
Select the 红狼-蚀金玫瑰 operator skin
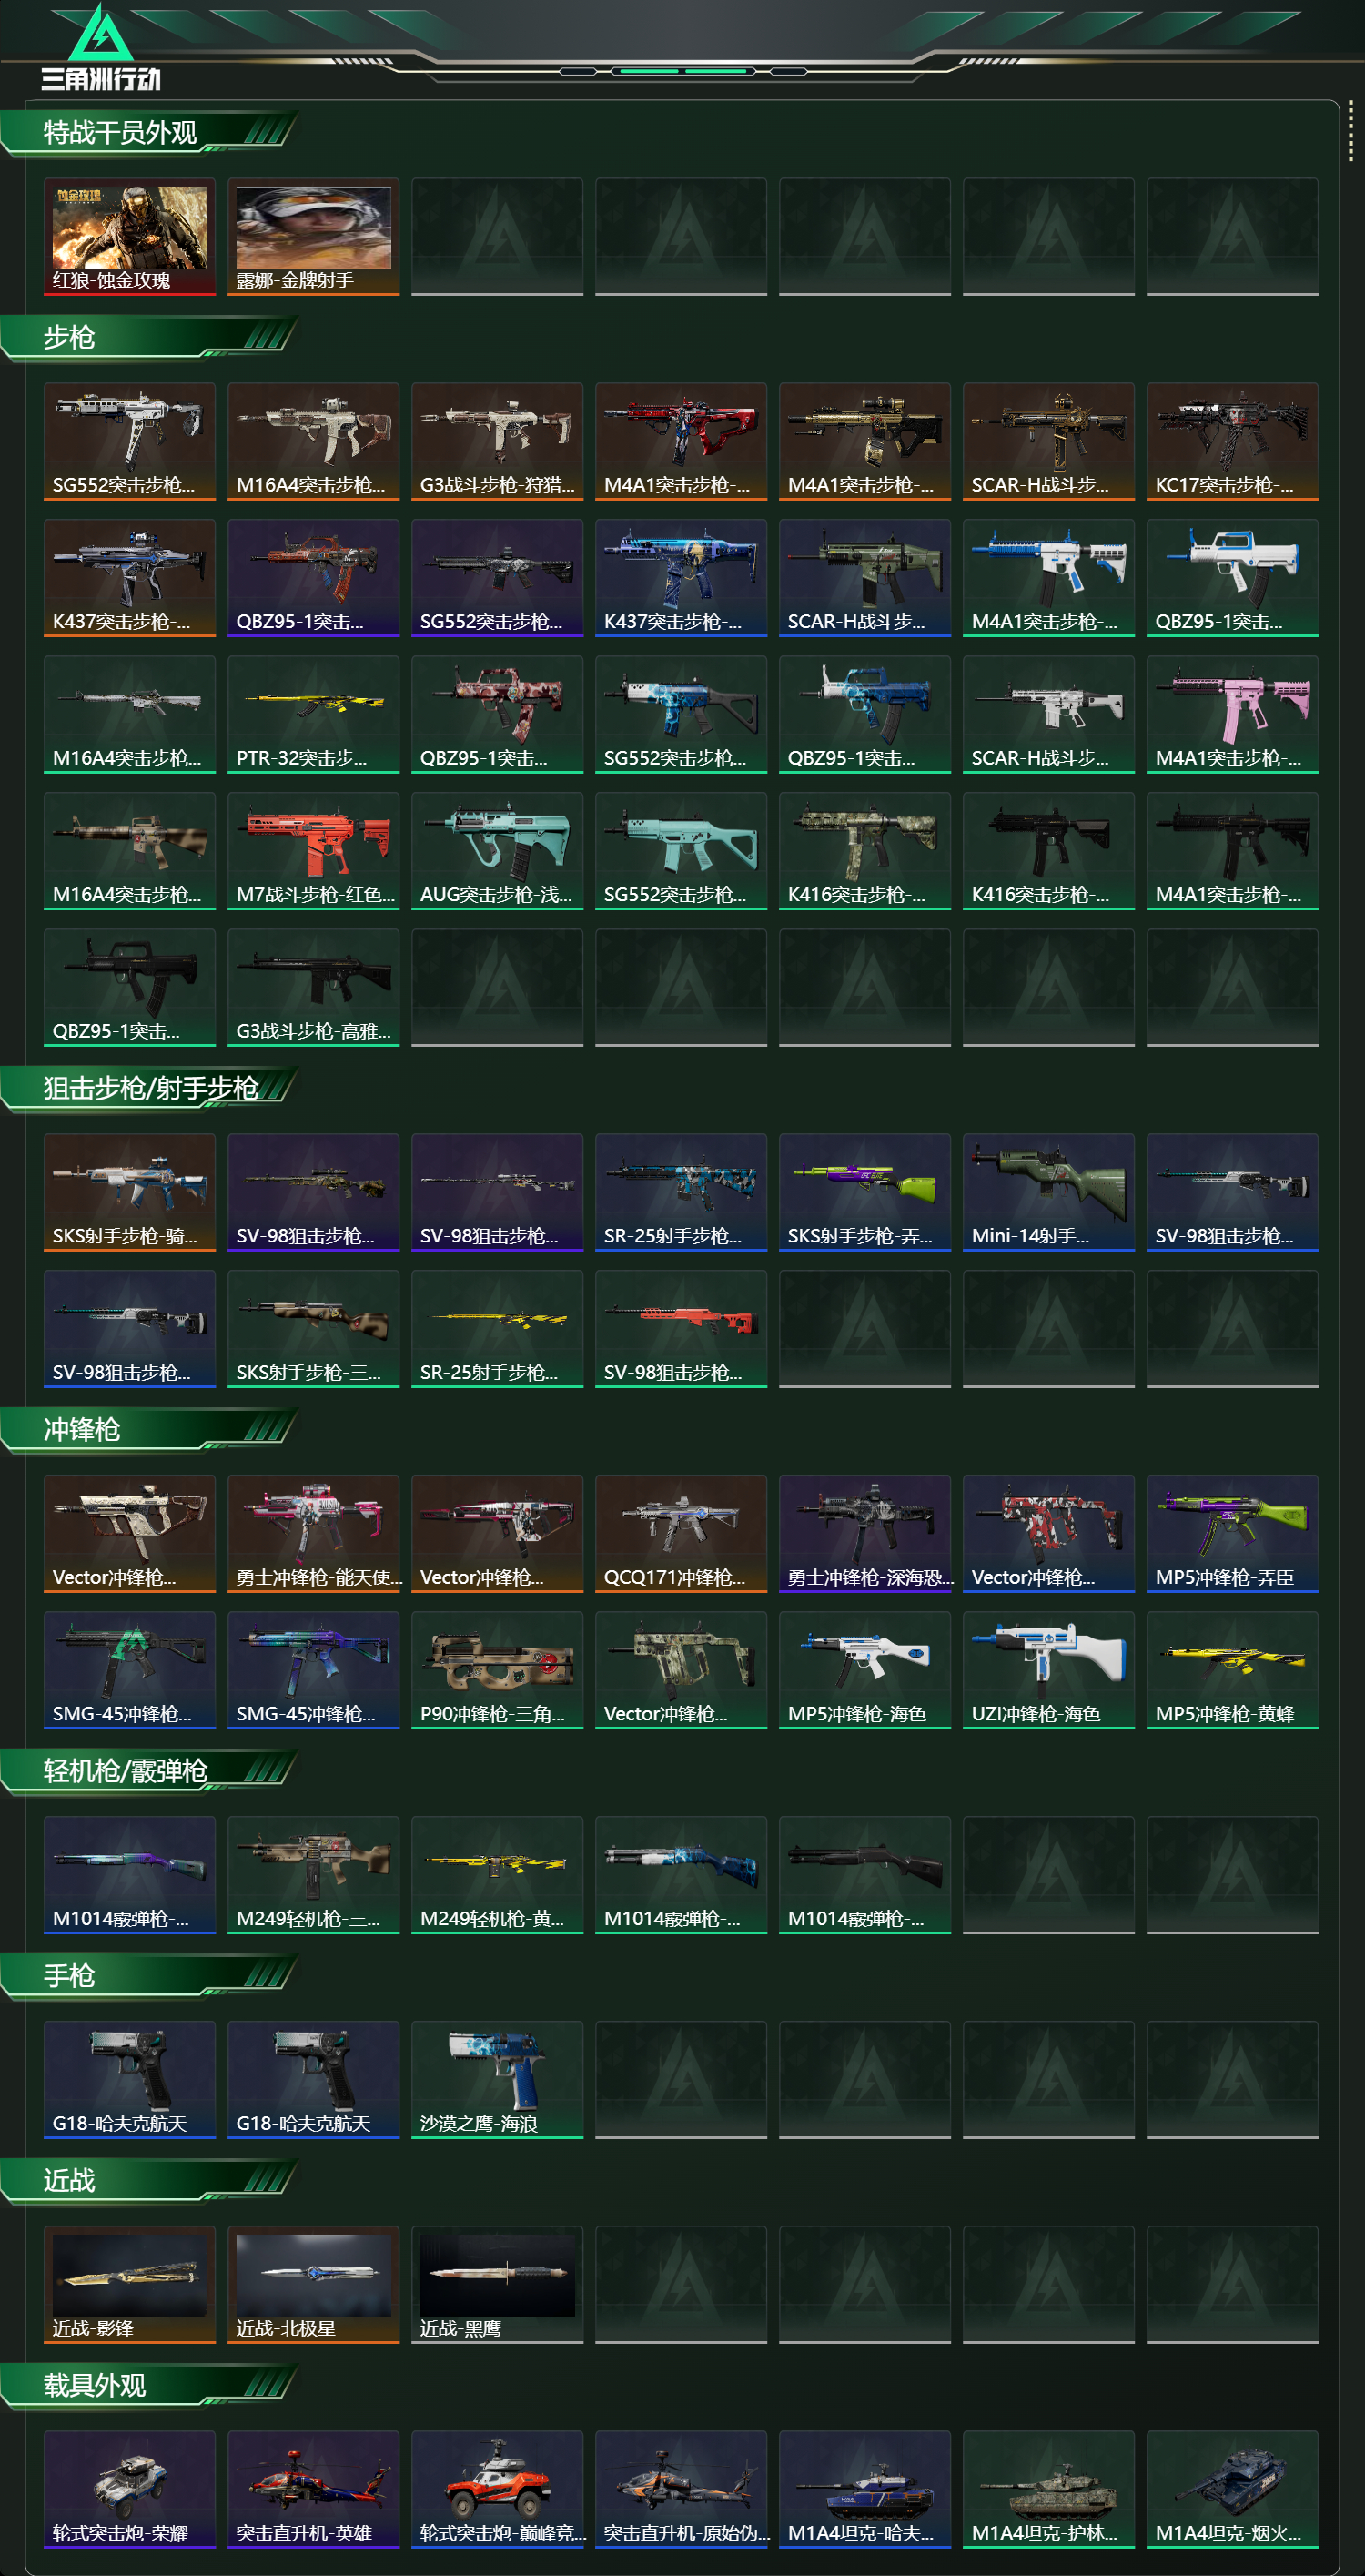tap(130, 237)
